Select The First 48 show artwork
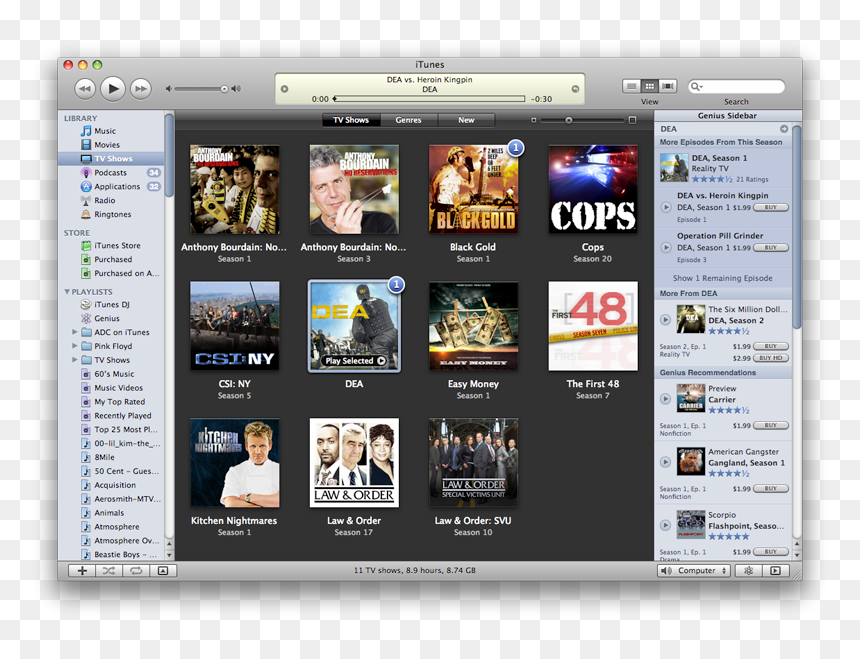This screenshot has width=860, height=659. (593, 326)
